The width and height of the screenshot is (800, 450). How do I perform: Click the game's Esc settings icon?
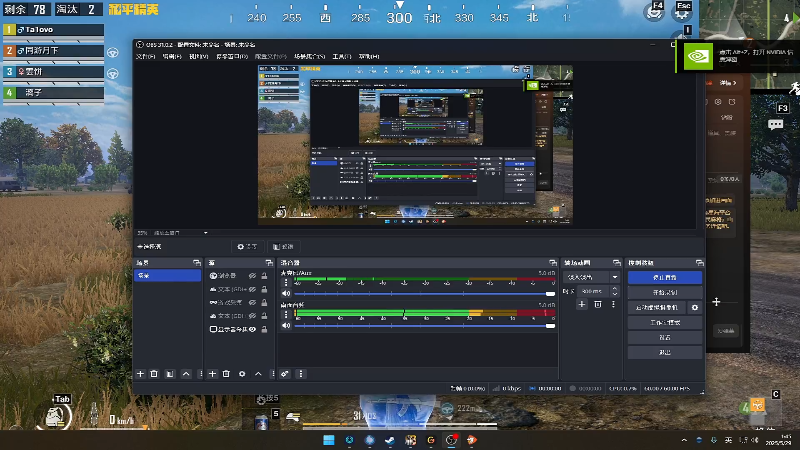(x=683, y=10)
